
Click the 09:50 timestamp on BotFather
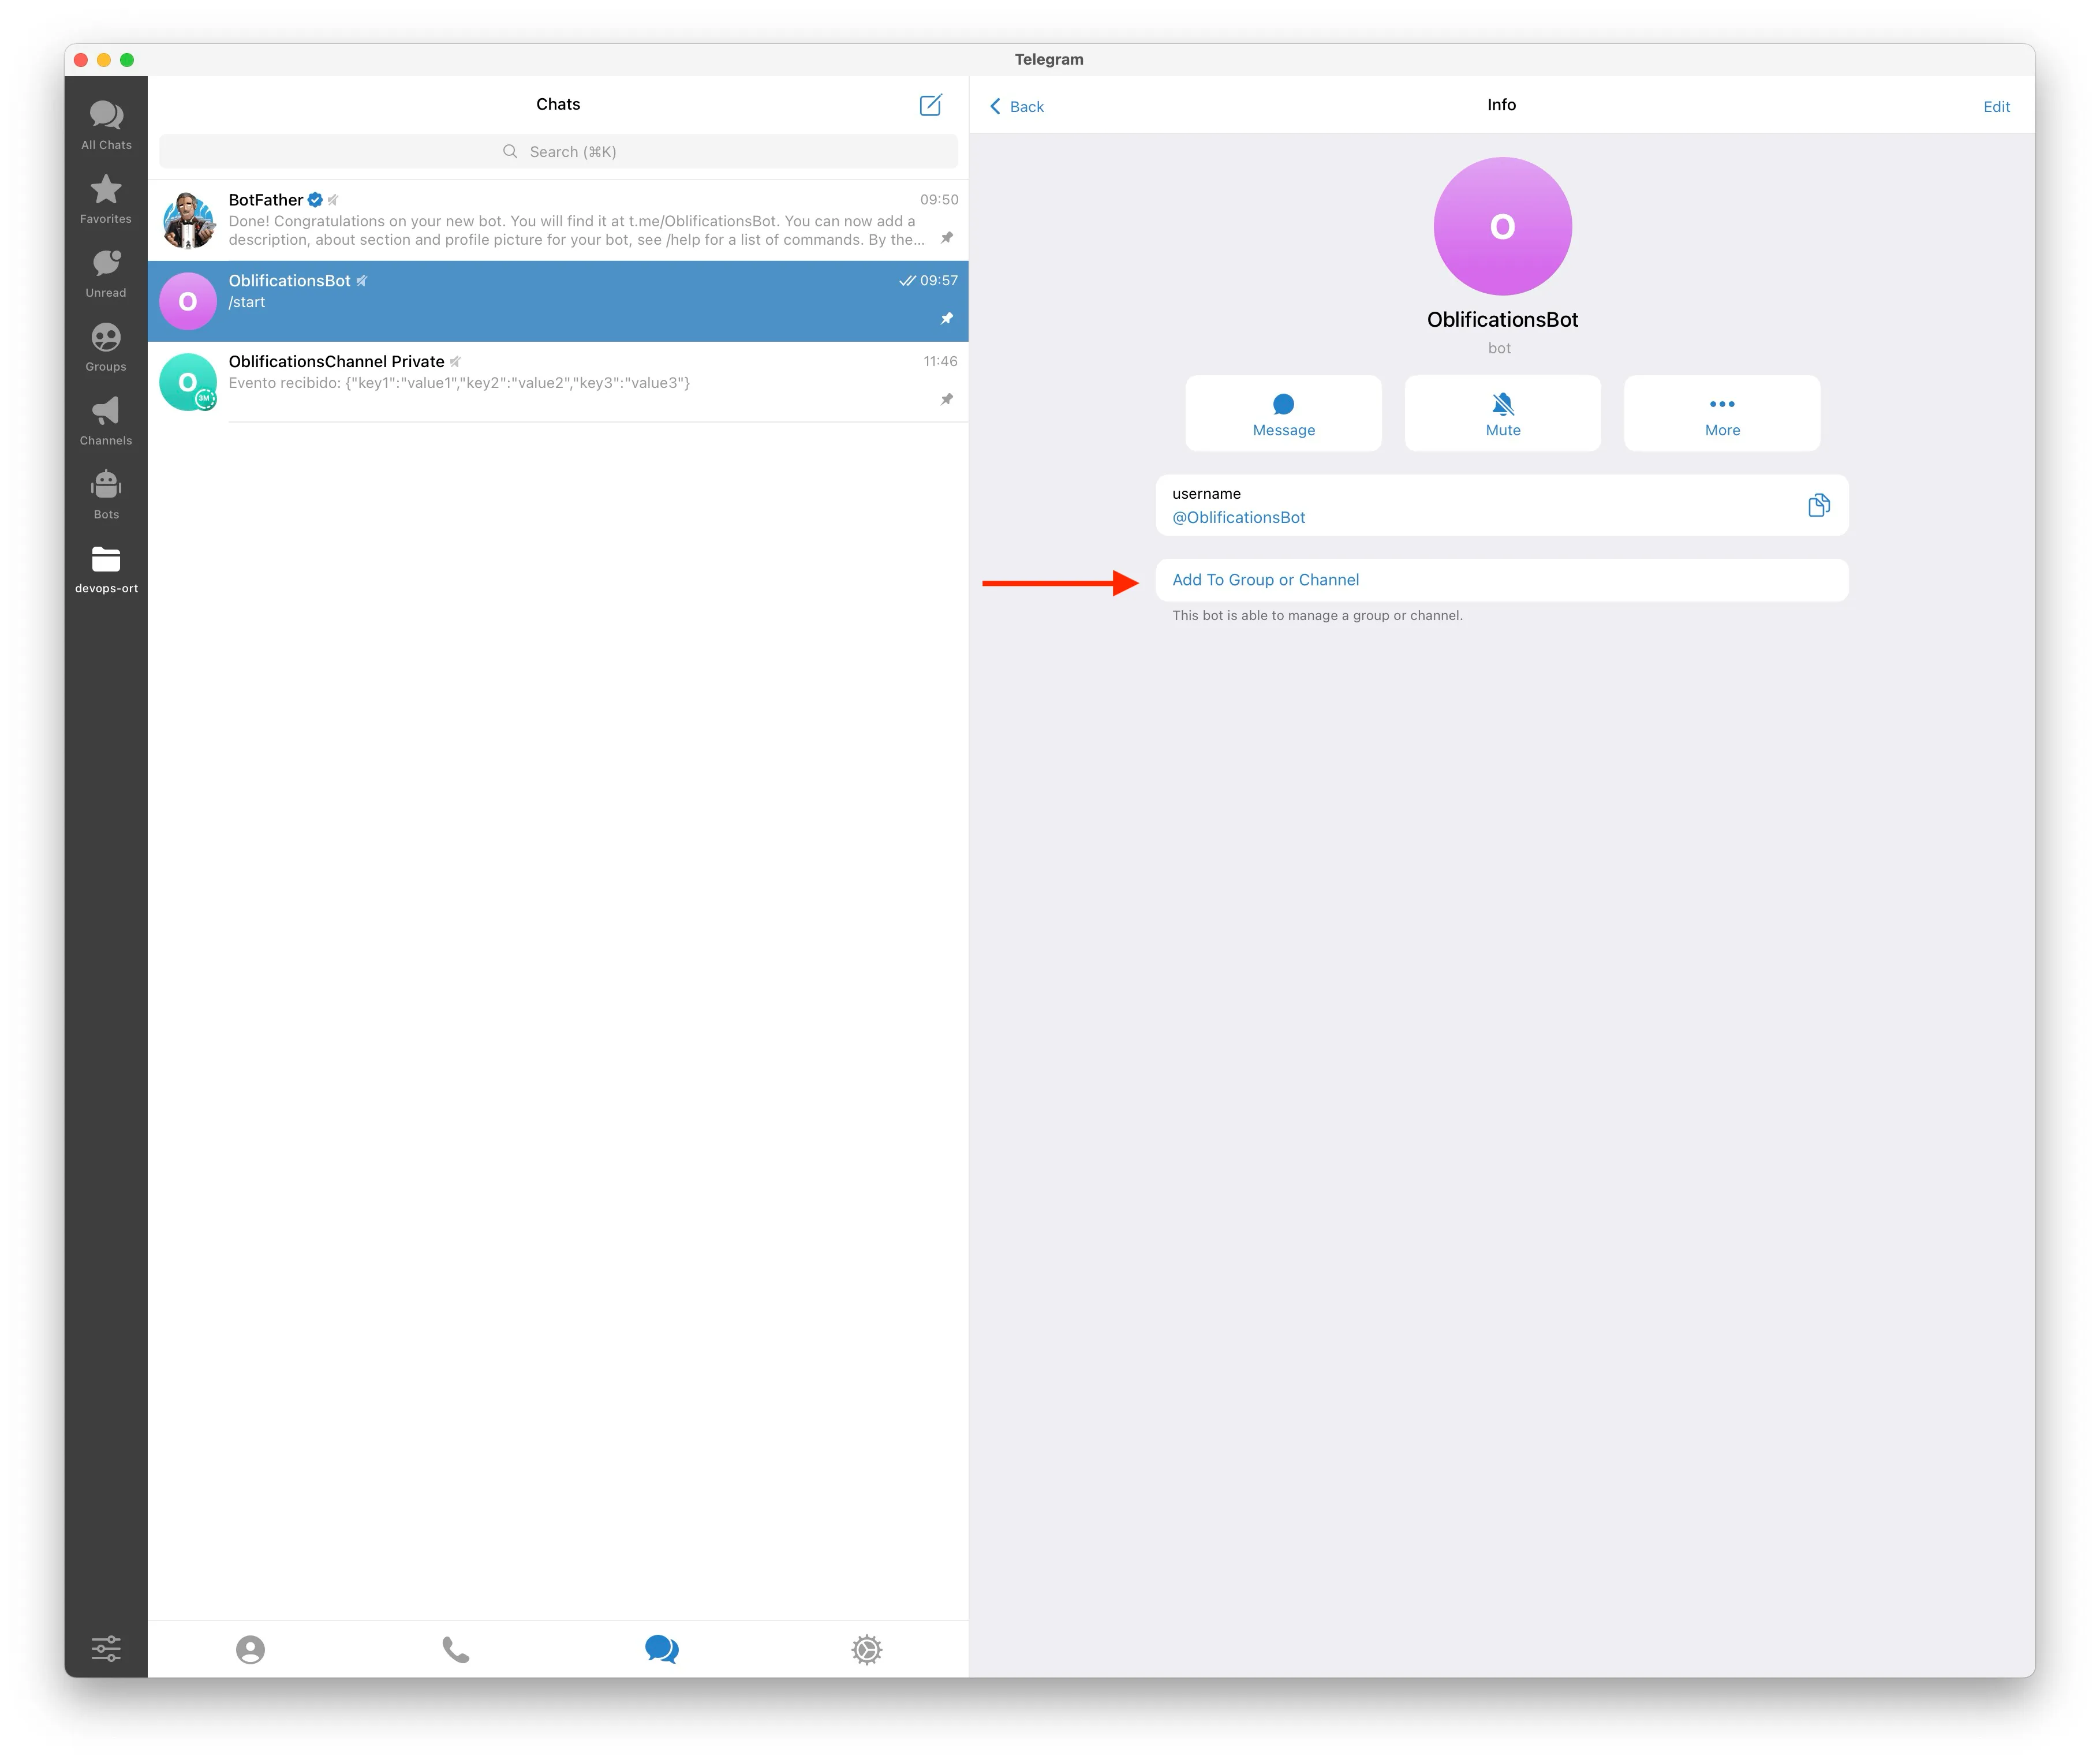point(938,199)
